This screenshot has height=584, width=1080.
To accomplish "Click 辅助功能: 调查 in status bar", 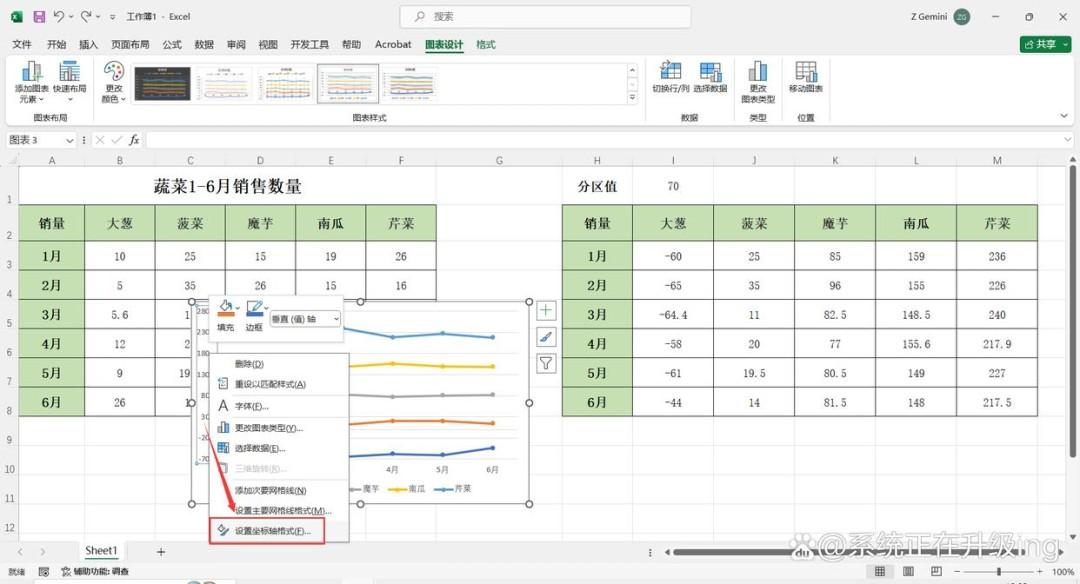I will (95, 572).
